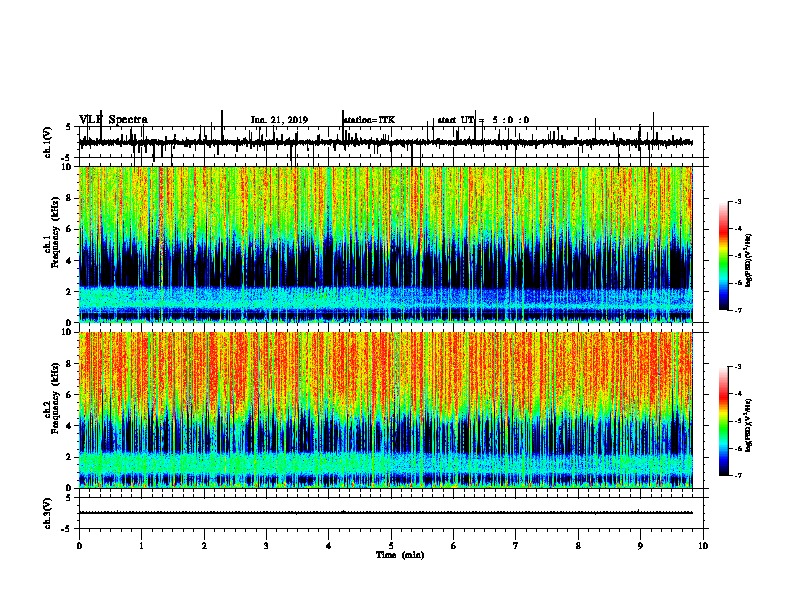Screen dimensions: 792x612
Task: Select the 'Jan. 21, 2019' date label
Action: (279, 120)
